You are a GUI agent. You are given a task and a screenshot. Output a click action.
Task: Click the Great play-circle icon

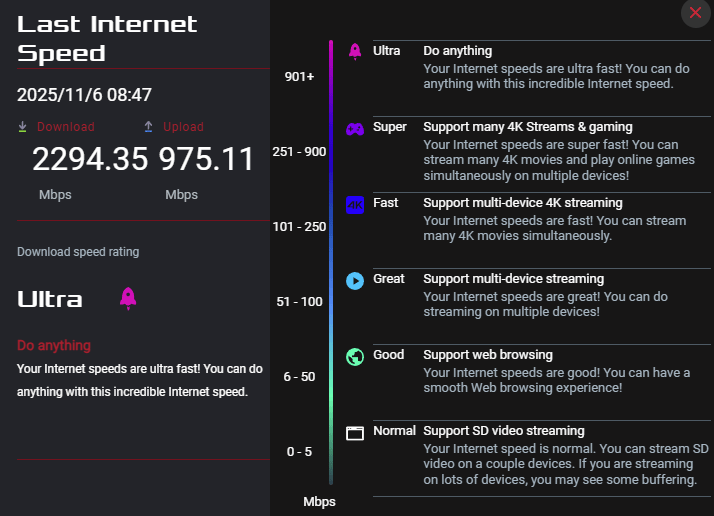[354, 280]
